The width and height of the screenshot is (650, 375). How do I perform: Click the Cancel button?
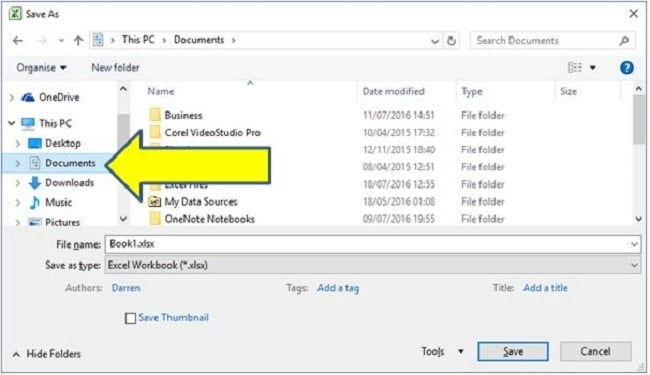[595, 352]
